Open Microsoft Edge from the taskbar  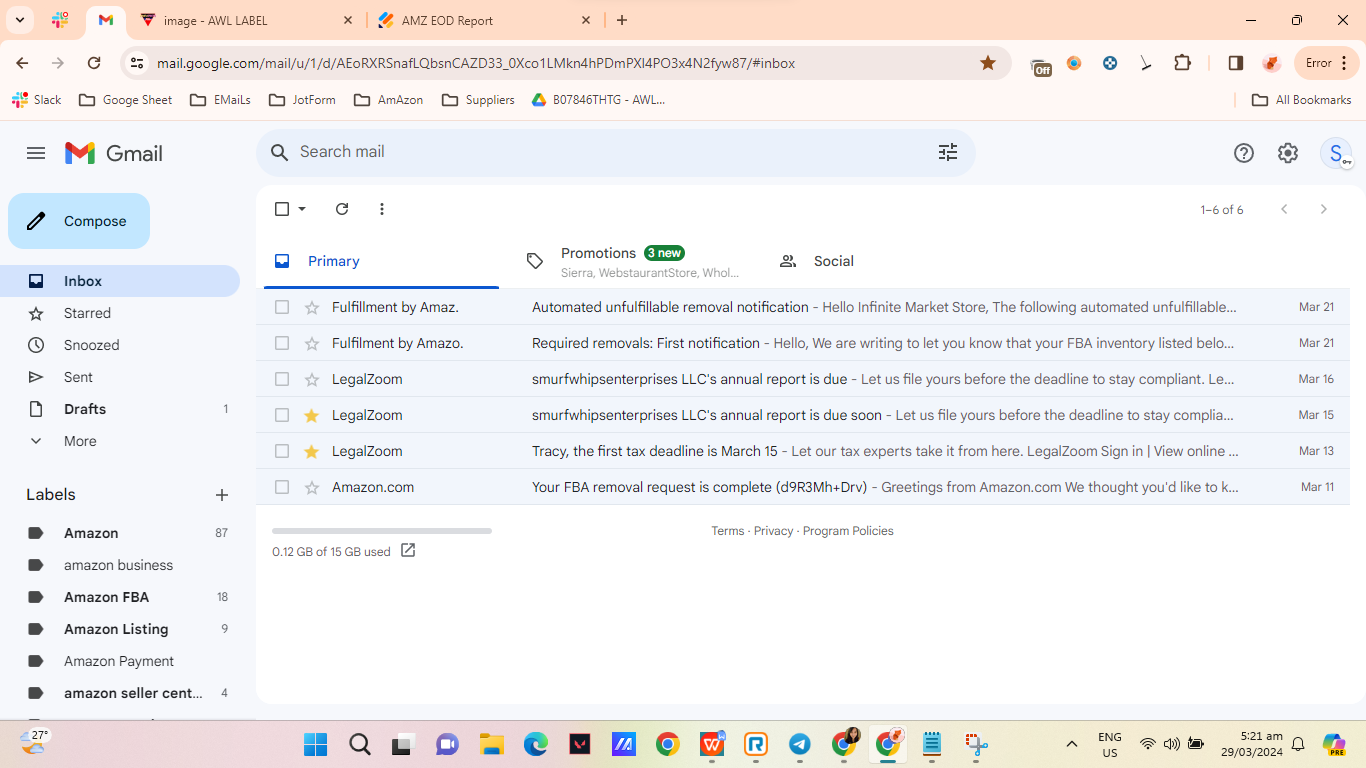pos(536,744)
